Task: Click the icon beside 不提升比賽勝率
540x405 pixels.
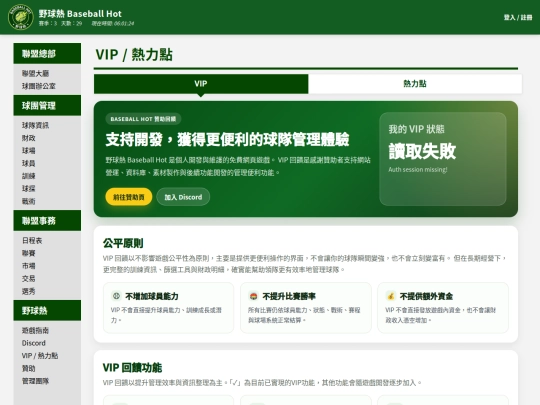Action: pos(253,296)
